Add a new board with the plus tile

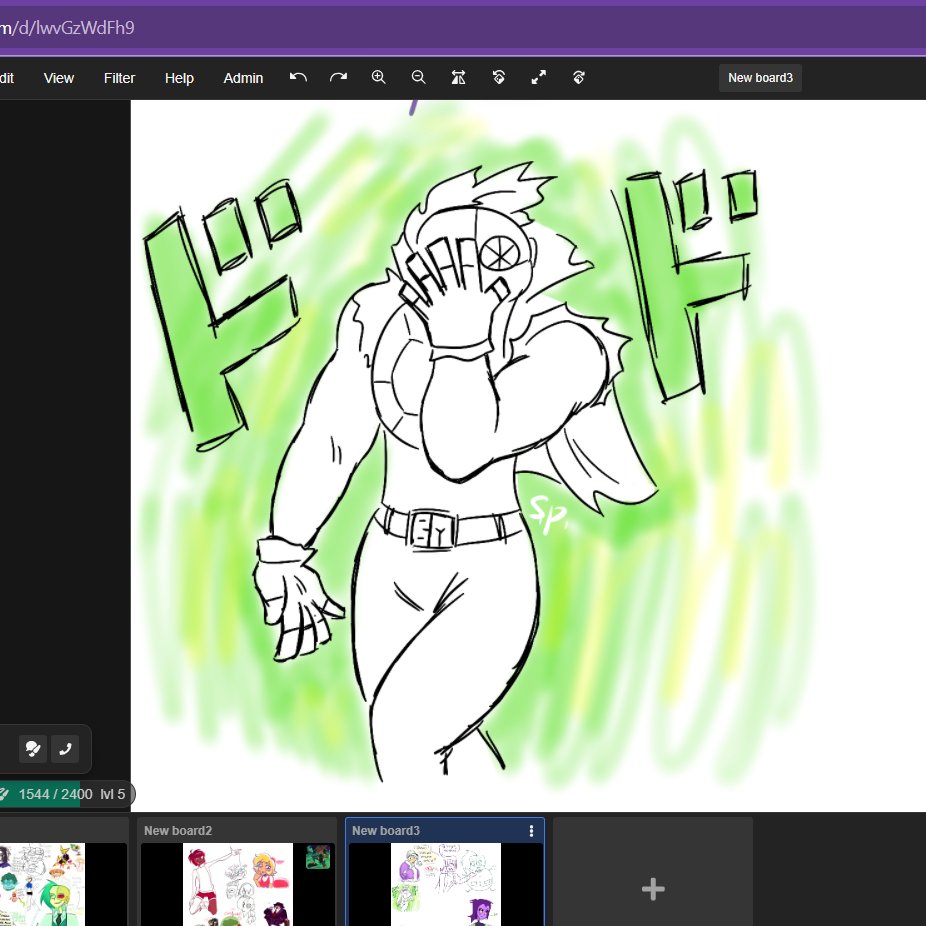coord(653,872)
